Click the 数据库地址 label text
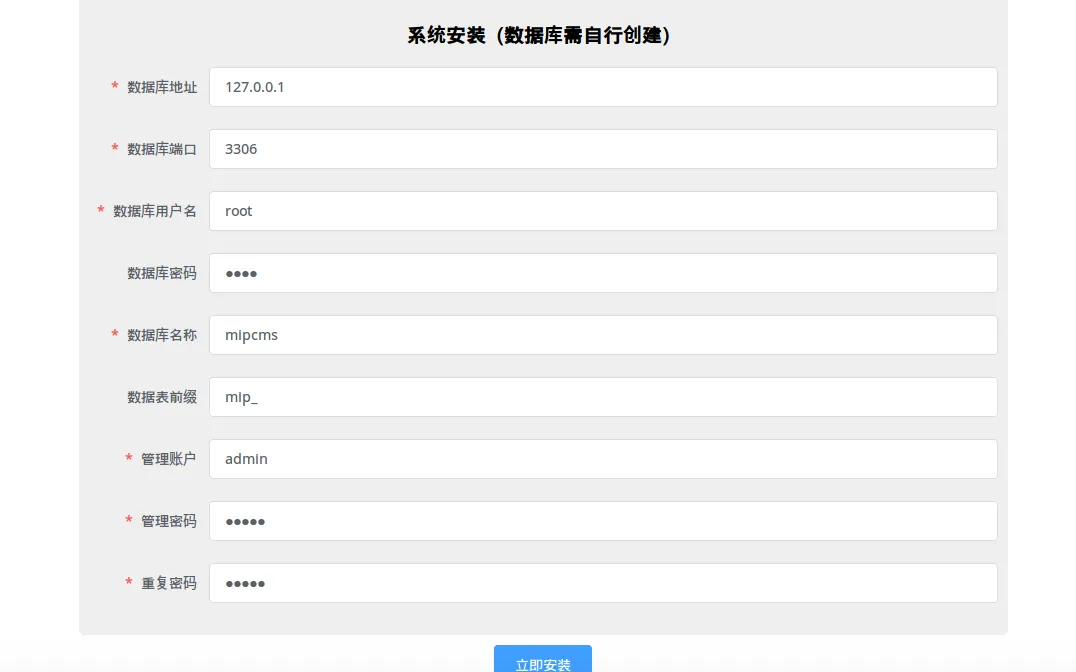This screenshot has height=672, width=1076. (162, 87)
